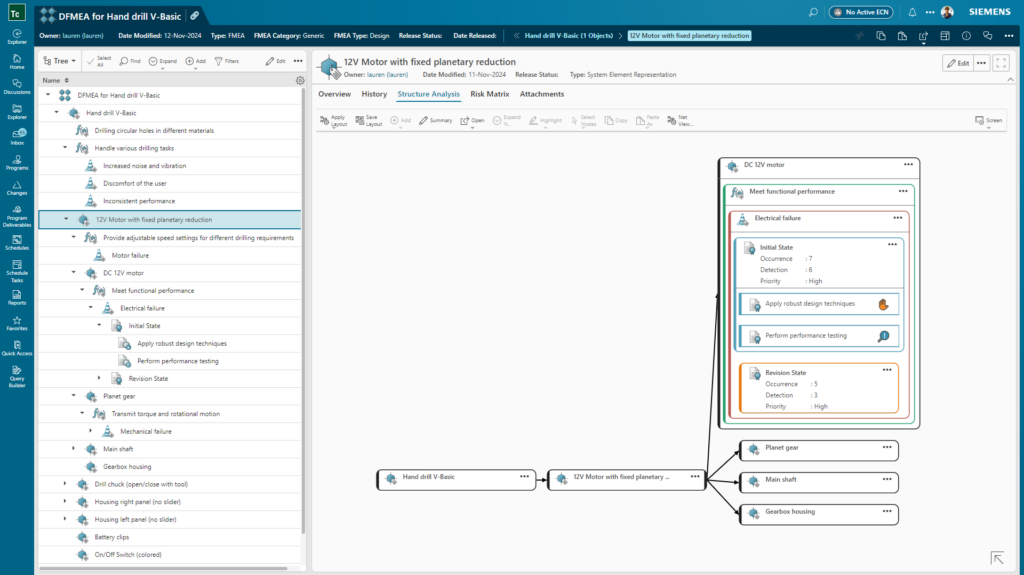Click the Filters icon in tree toolbar
1024x575 pixels.
click(x=226, y=61)
